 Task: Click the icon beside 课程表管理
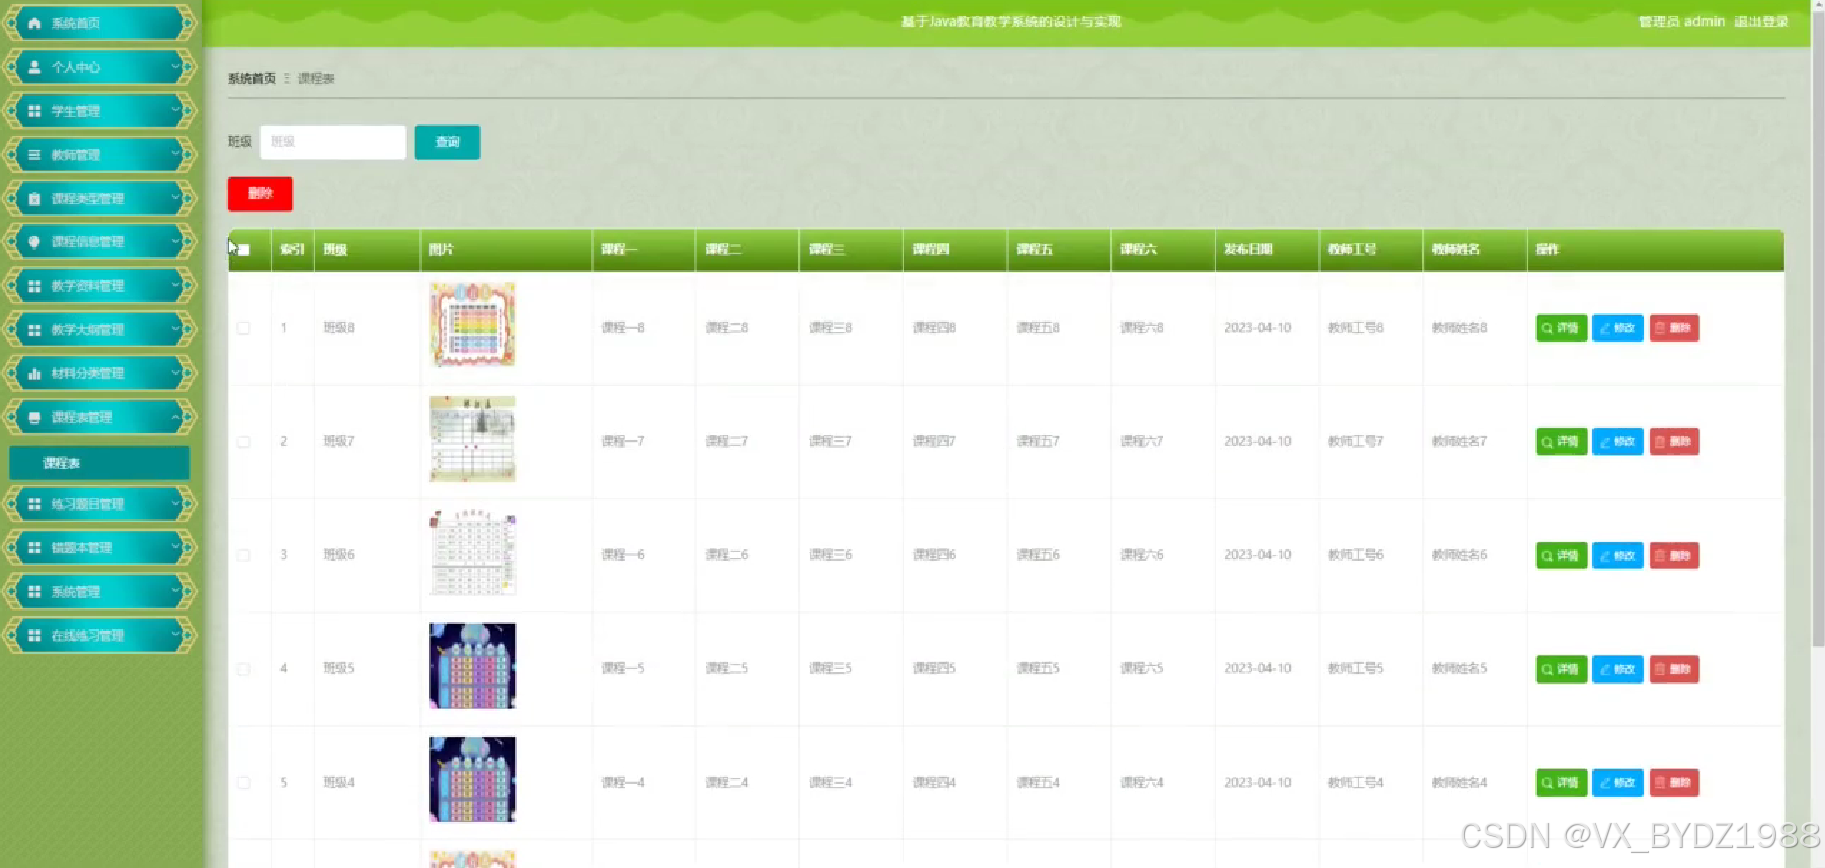[34, 417]
